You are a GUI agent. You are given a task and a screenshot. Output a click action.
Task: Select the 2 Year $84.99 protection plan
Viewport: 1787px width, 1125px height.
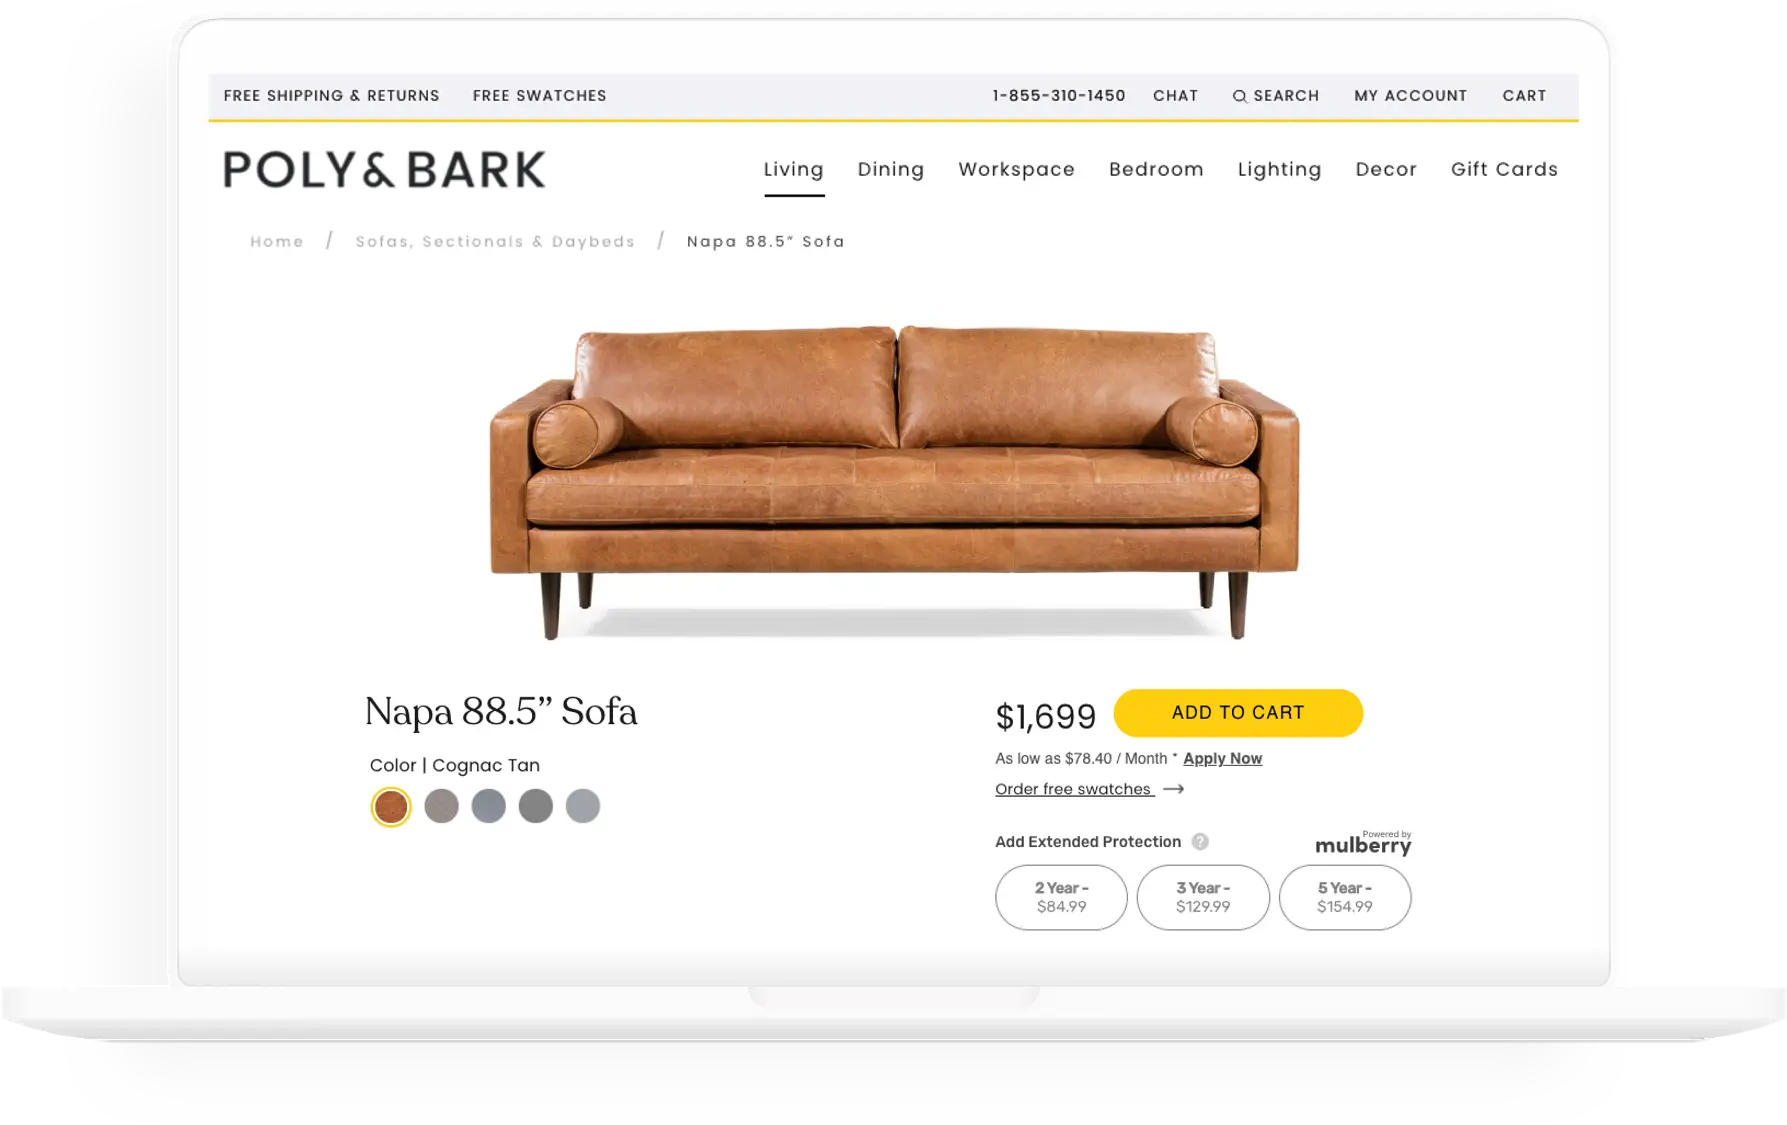[1061, 897]
